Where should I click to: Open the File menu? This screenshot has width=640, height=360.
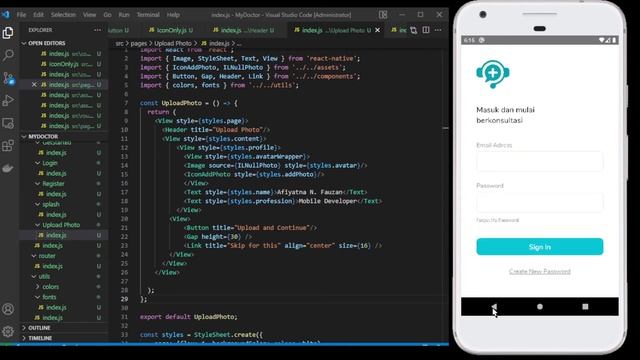tap(21, 15)
